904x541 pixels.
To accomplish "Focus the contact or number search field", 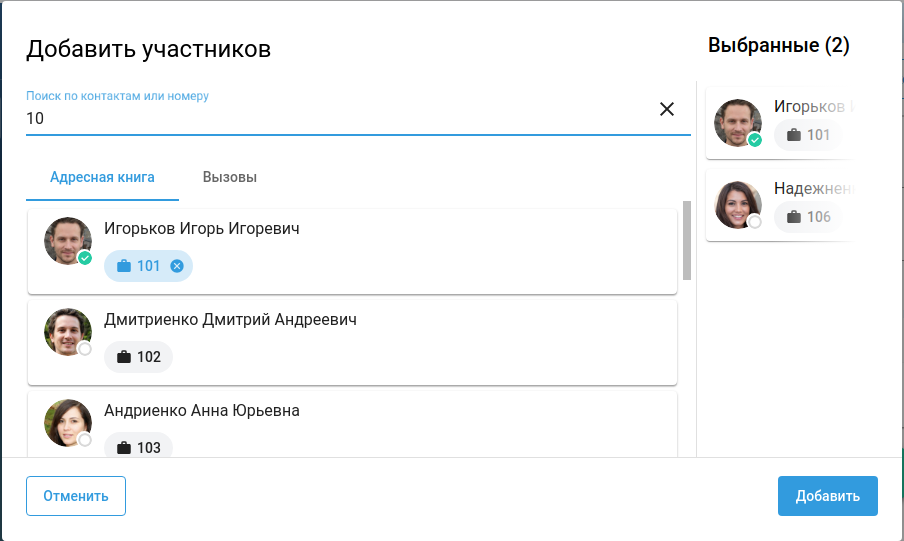I will [x=340, y=118].
